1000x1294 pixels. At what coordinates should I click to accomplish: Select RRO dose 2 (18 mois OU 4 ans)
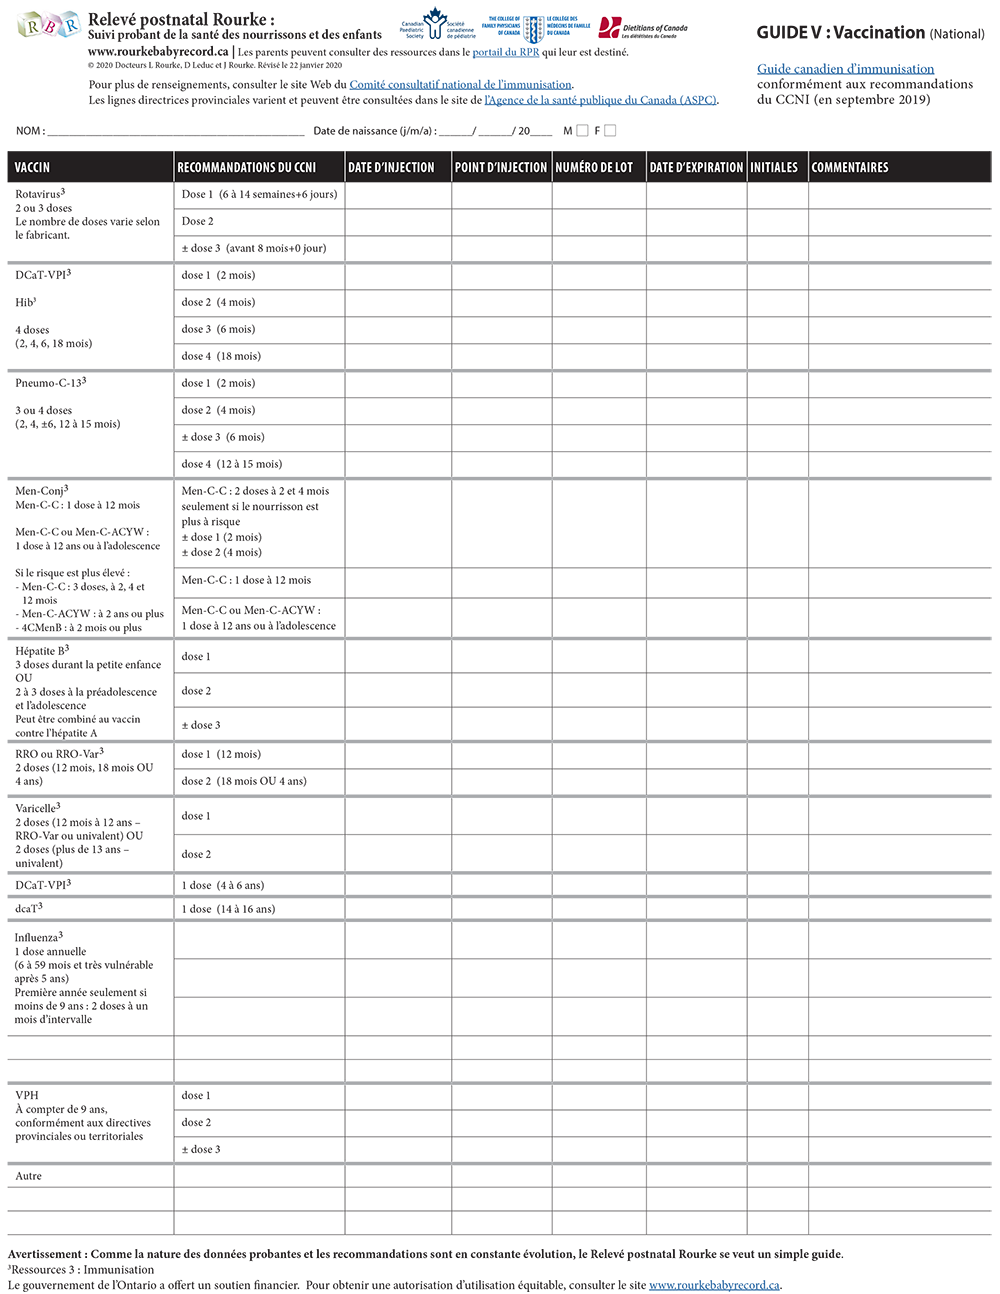point(244,781)
